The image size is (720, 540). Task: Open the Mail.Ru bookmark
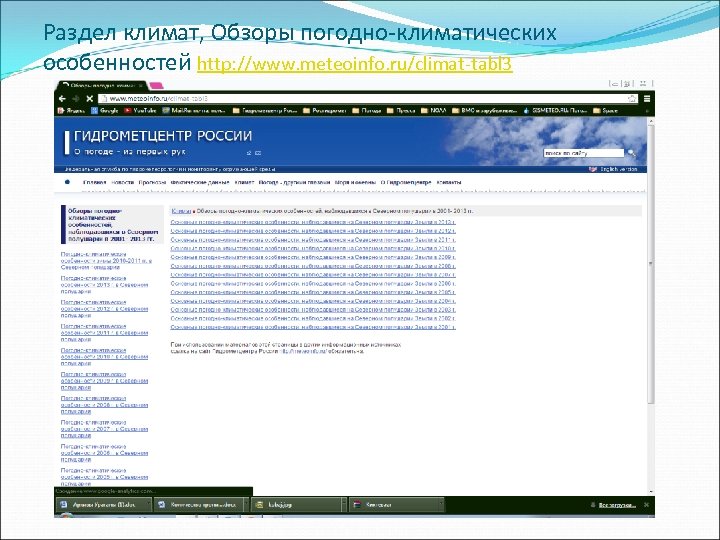click(x=194, y=111)
